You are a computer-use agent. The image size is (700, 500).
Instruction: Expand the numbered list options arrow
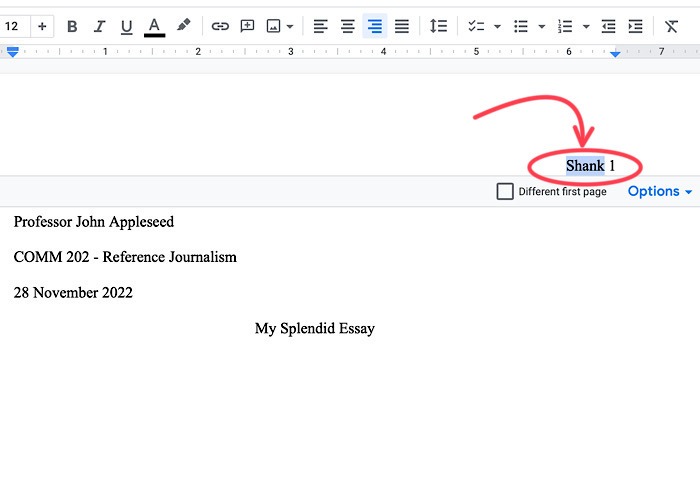pos(586,26)
